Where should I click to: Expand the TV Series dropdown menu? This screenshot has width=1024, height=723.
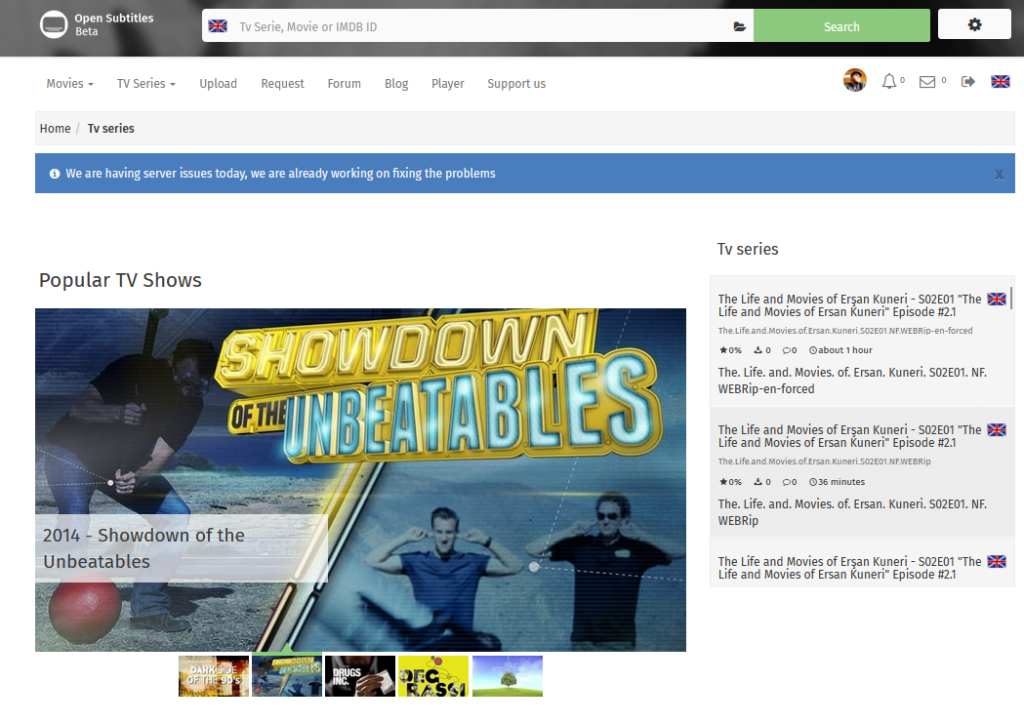point(146,84)
